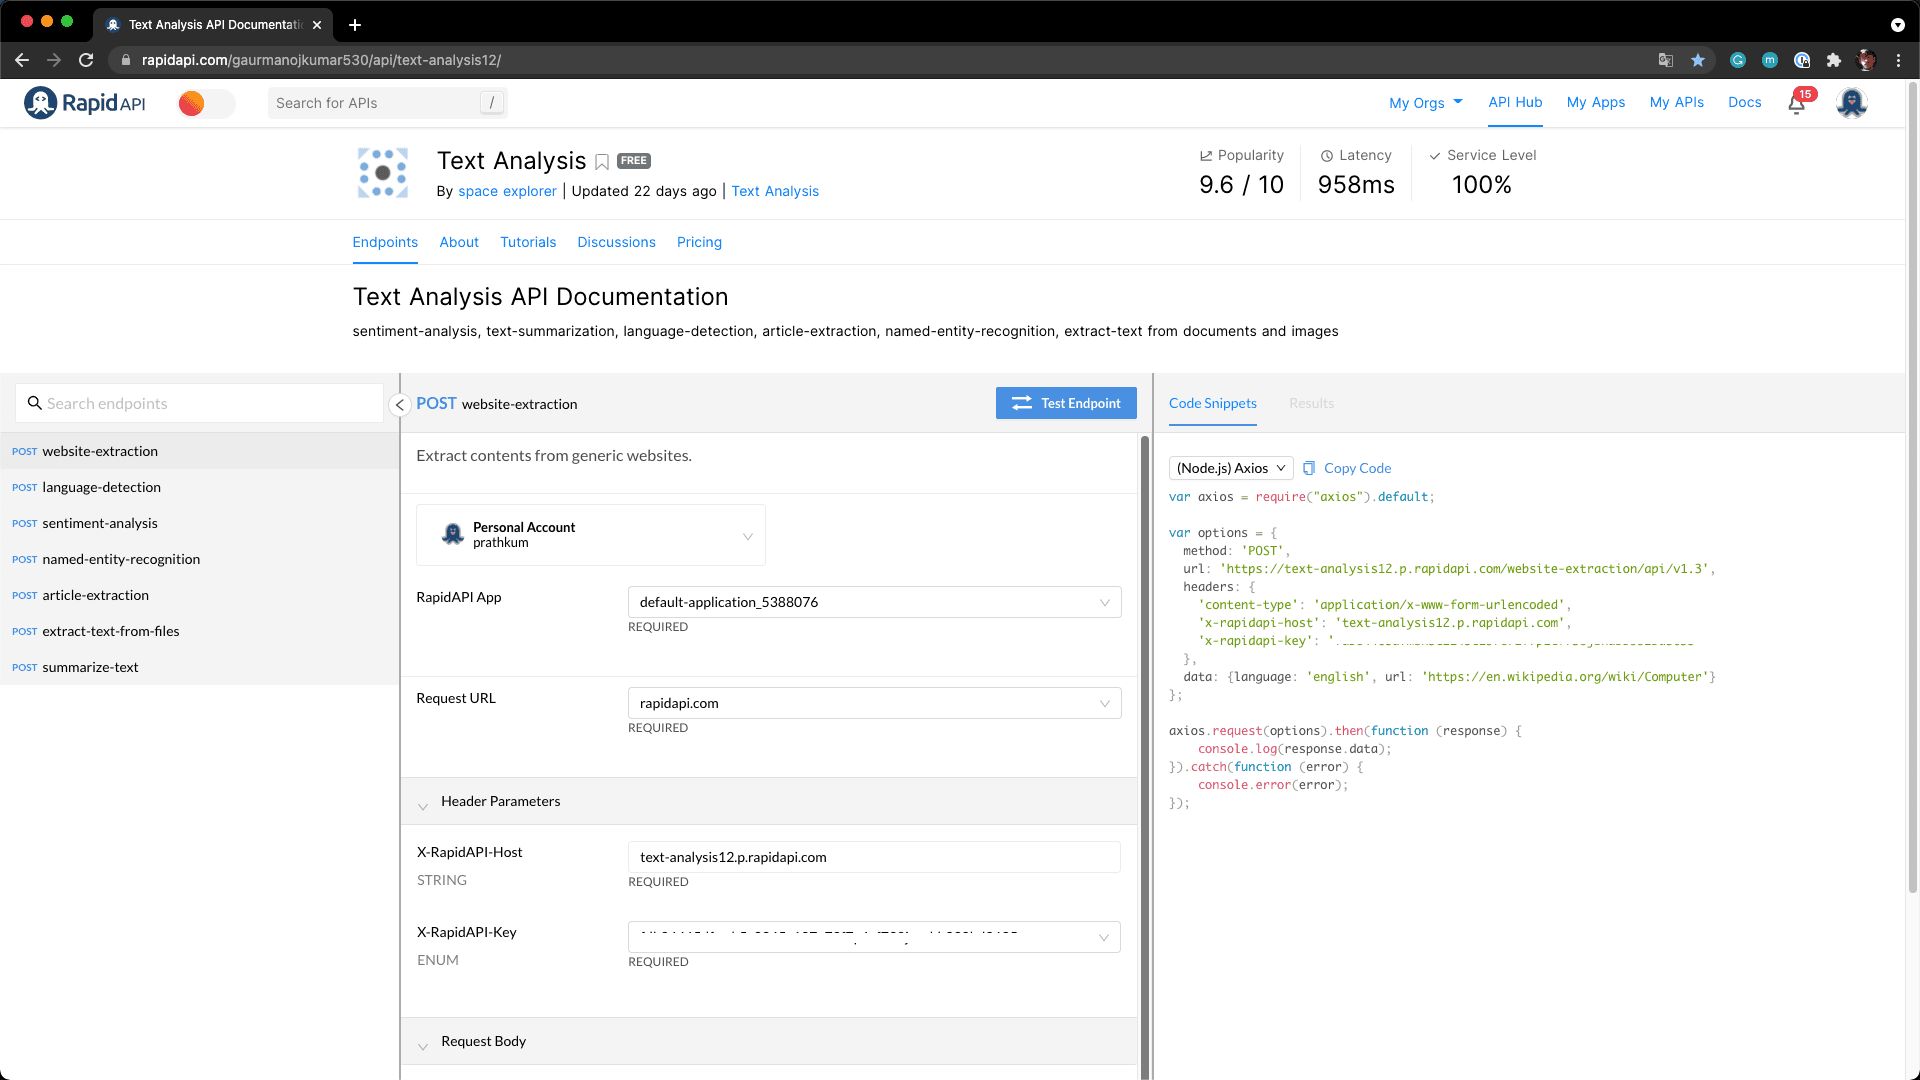Open the Chrome three-dot menu
The image size is (1920, 1080).
(x=1898, y=60)
